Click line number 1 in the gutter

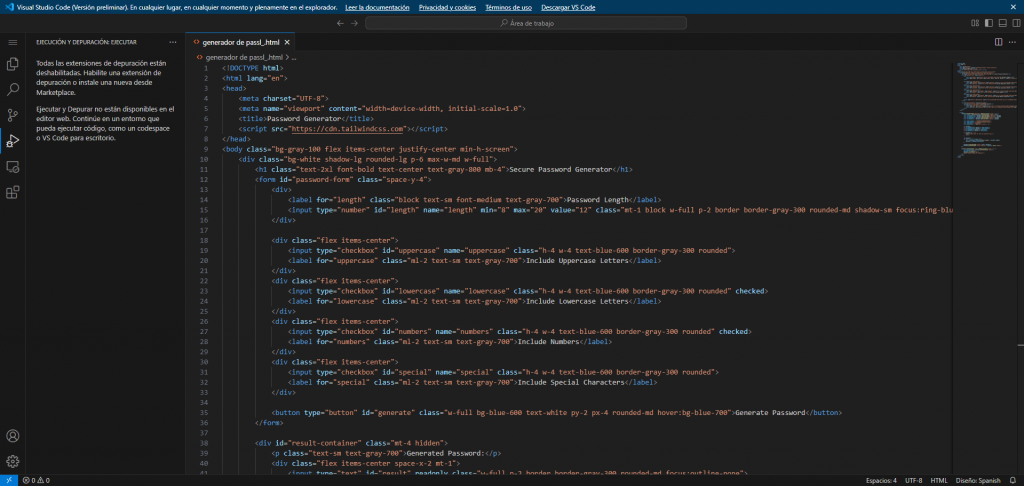[206, 68]
